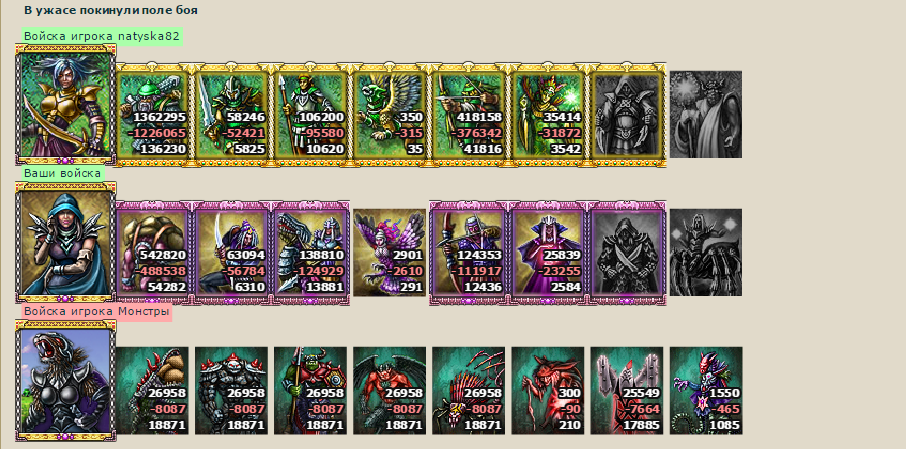Click dark swordsman unit showing 63094

(232, 253)
